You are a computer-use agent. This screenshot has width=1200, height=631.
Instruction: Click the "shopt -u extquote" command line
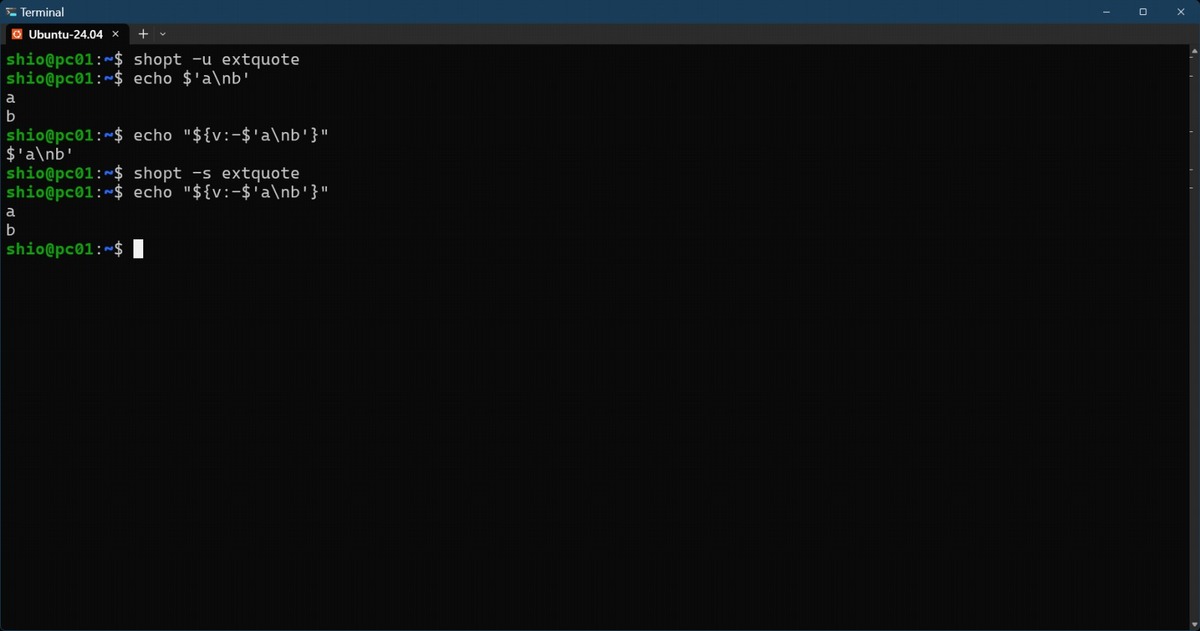[x=216, y=60]
